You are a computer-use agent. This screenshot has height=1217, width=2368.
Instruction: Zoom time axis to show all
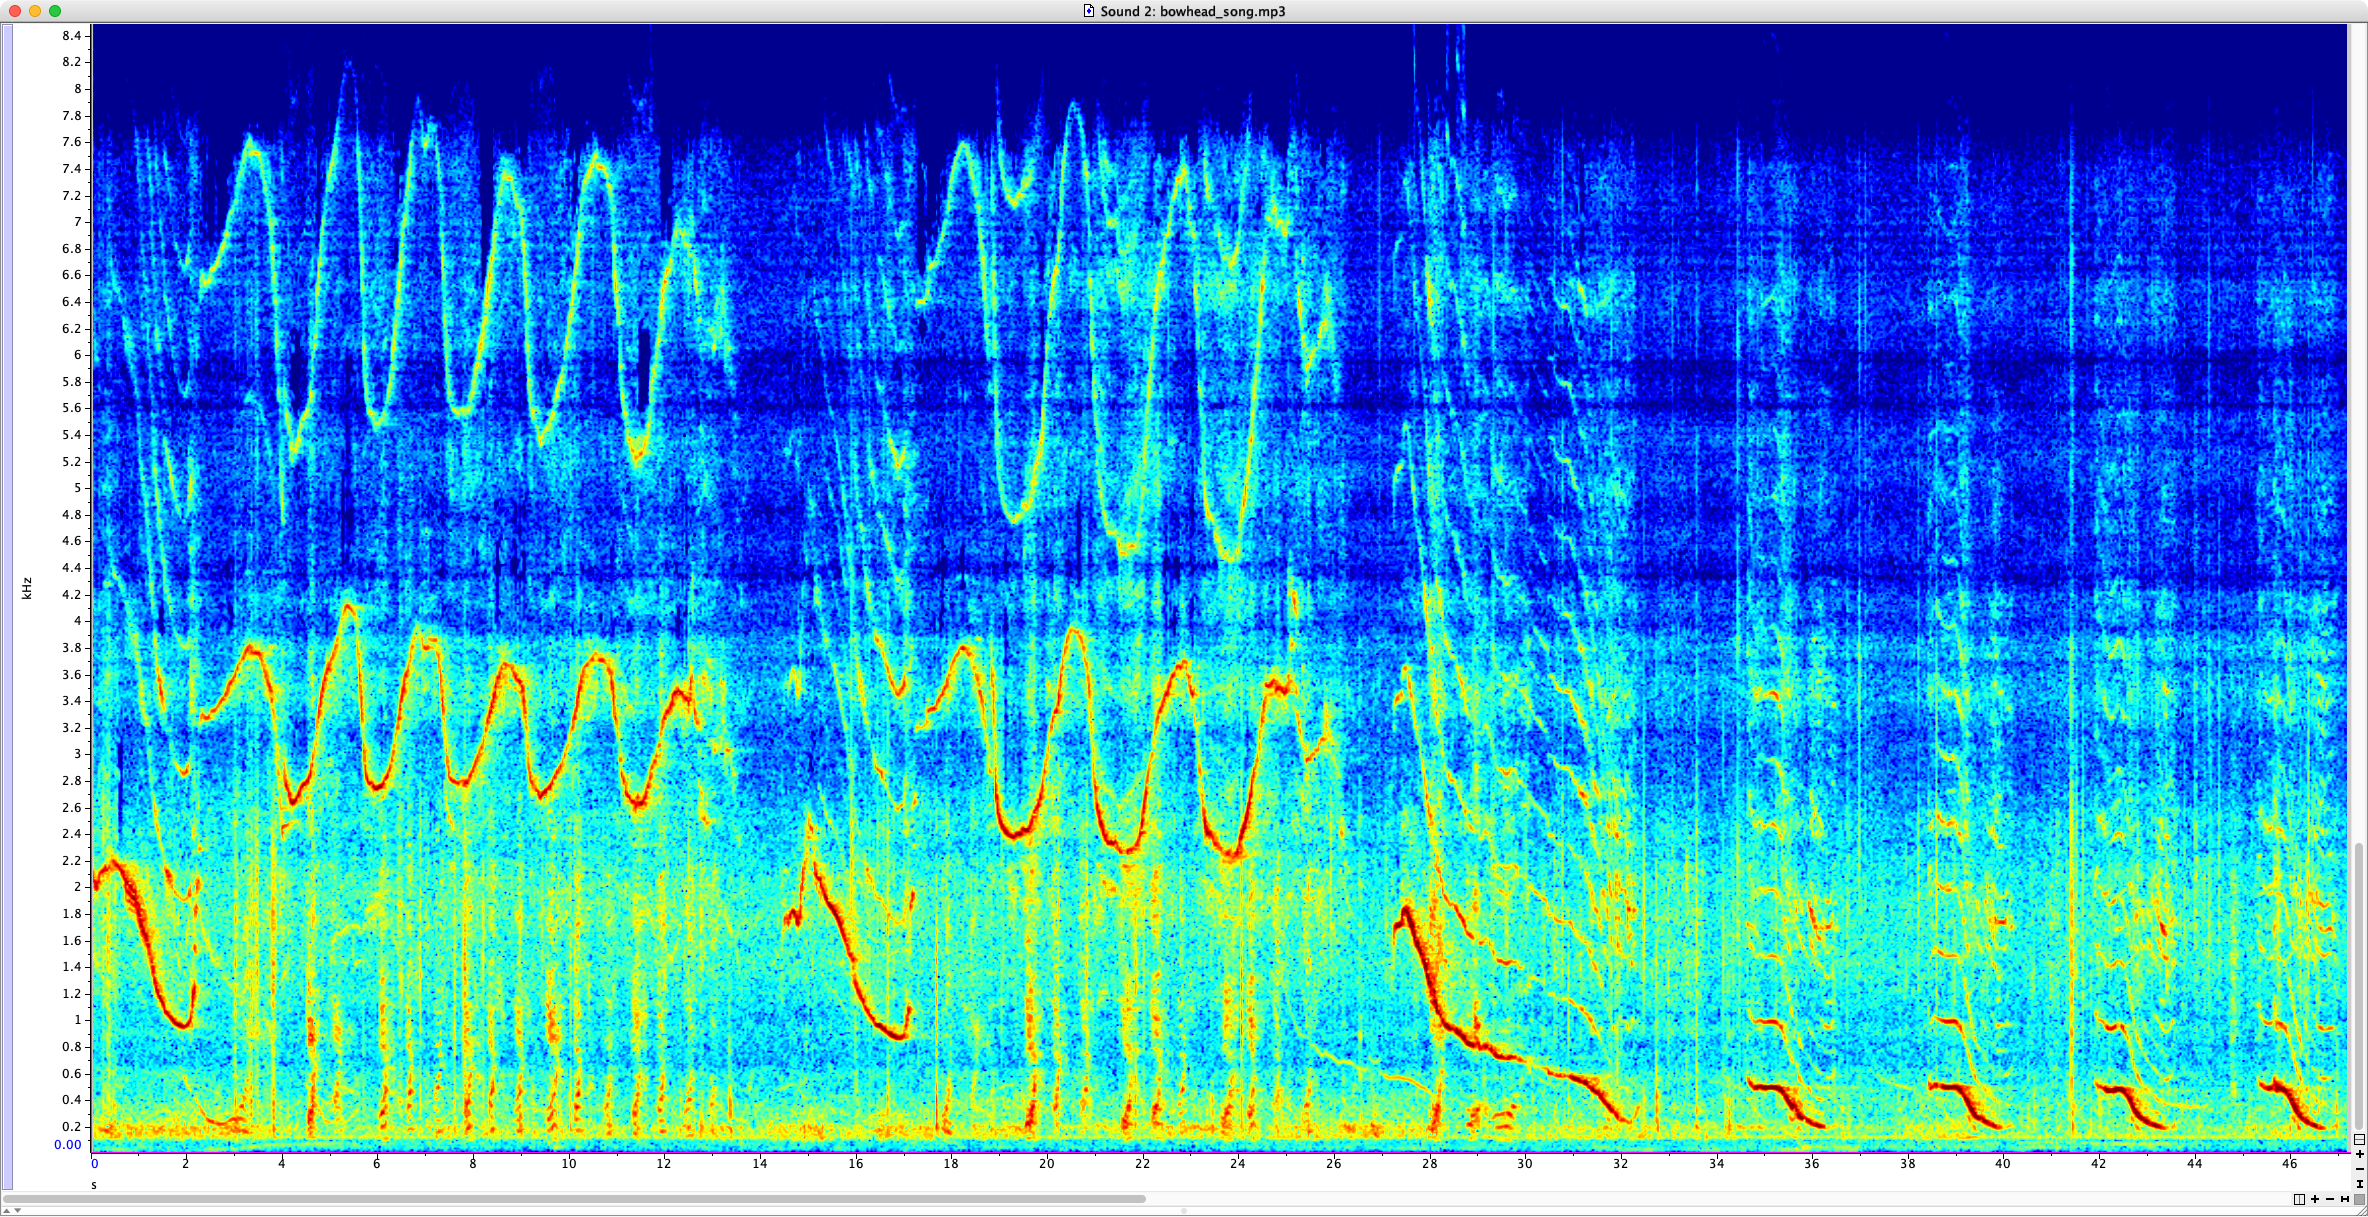[x=2345, y=1199]
